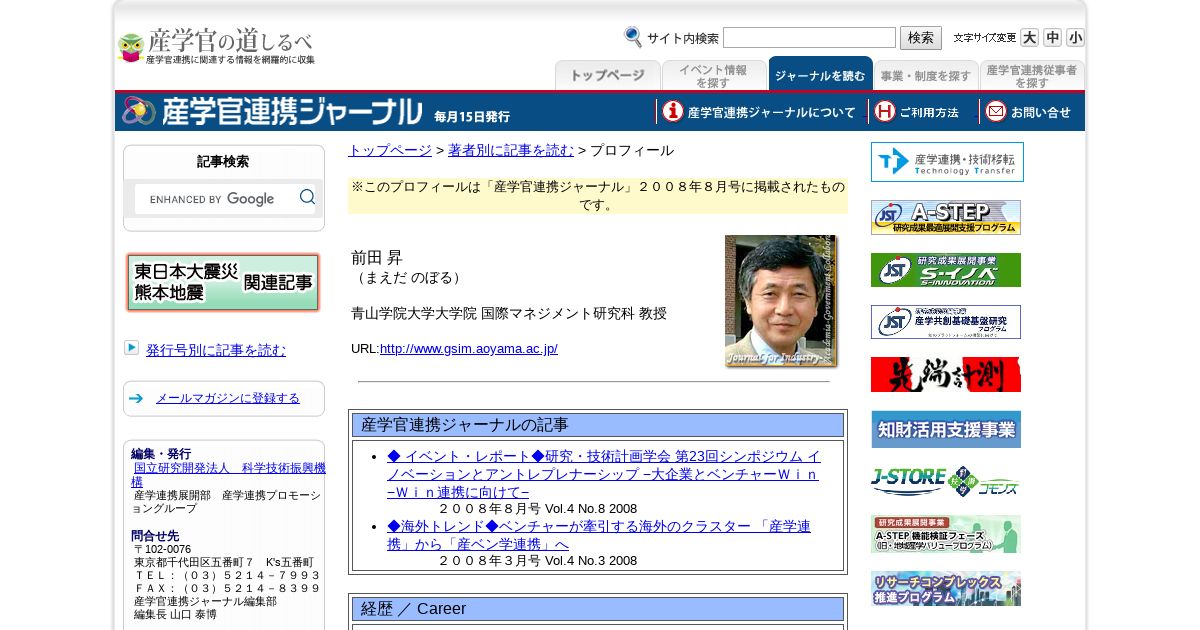Click the 経歴 / Career section heading
This screenshot has height=630, width=1200.
(598, 609)
